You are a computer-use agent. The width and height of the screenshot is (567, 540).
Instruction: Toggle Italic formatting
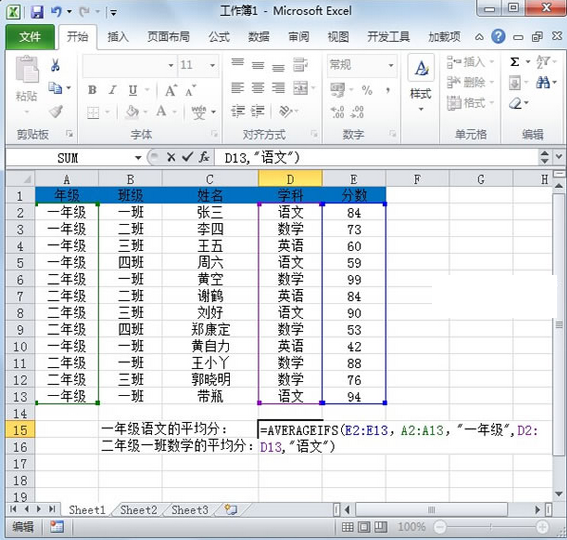coord(113,90)
